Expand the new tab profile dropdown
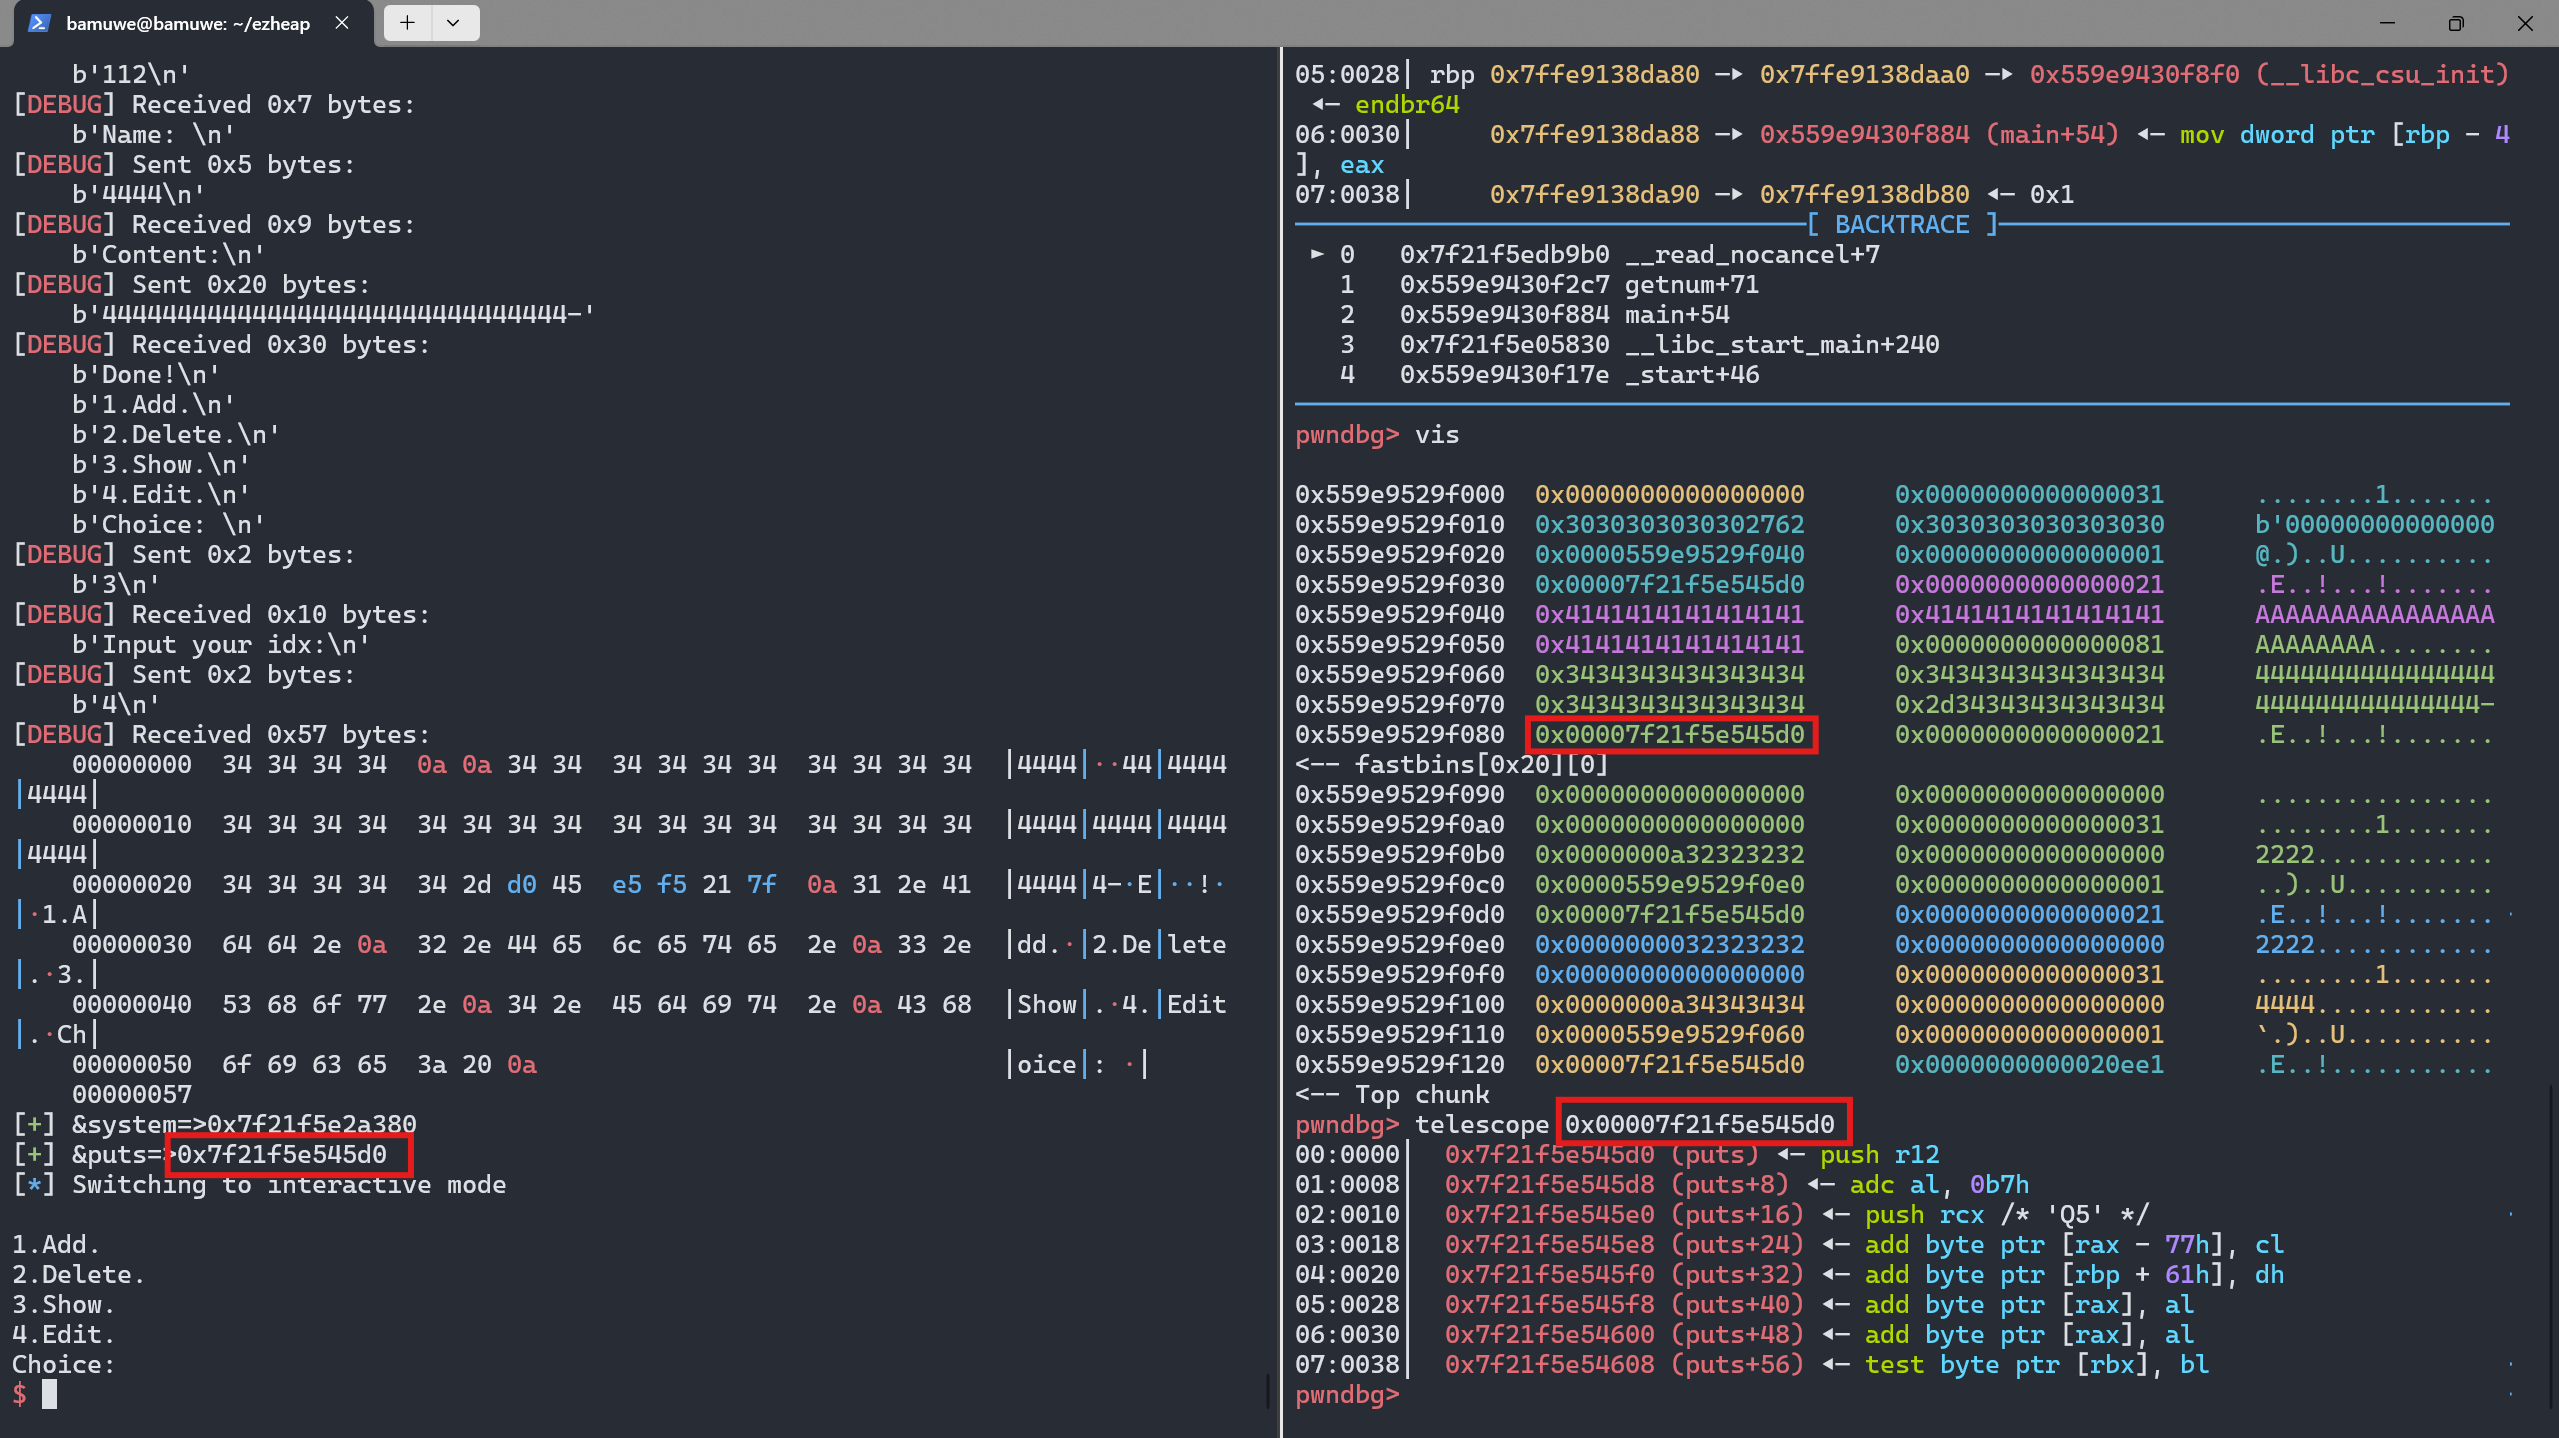Screen dimensions: 2559x1438 [453, 23]
